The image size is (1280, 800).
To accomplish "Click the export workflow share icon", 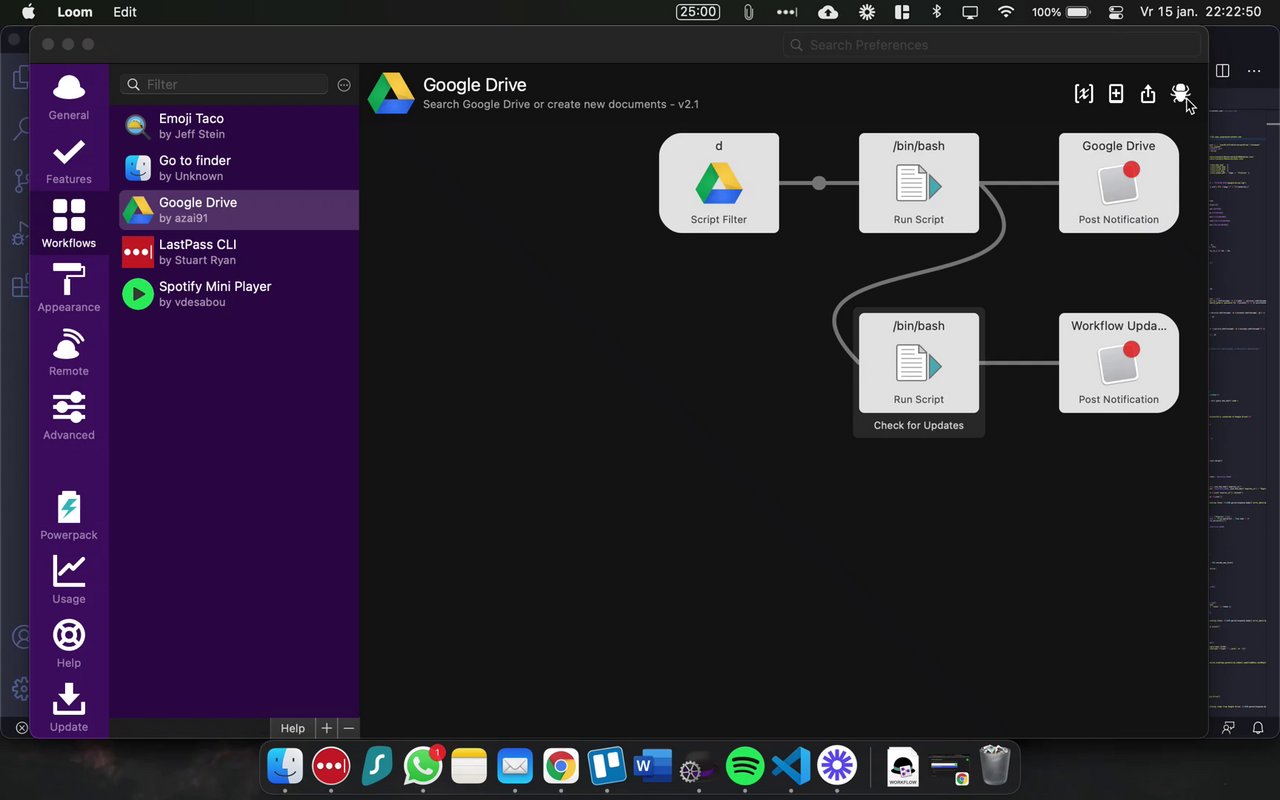I will (x=1148, y=94).
